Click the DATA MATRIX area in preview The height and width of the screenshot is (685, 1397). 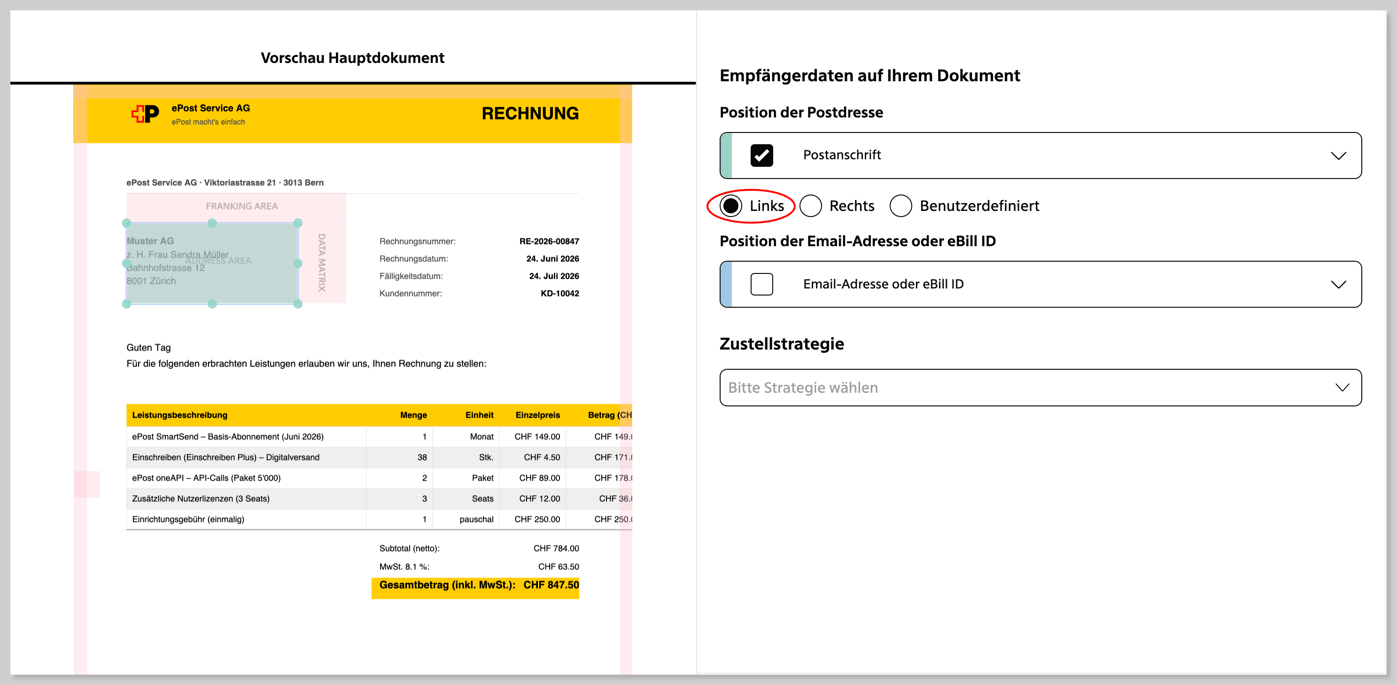tap(322, 263)
